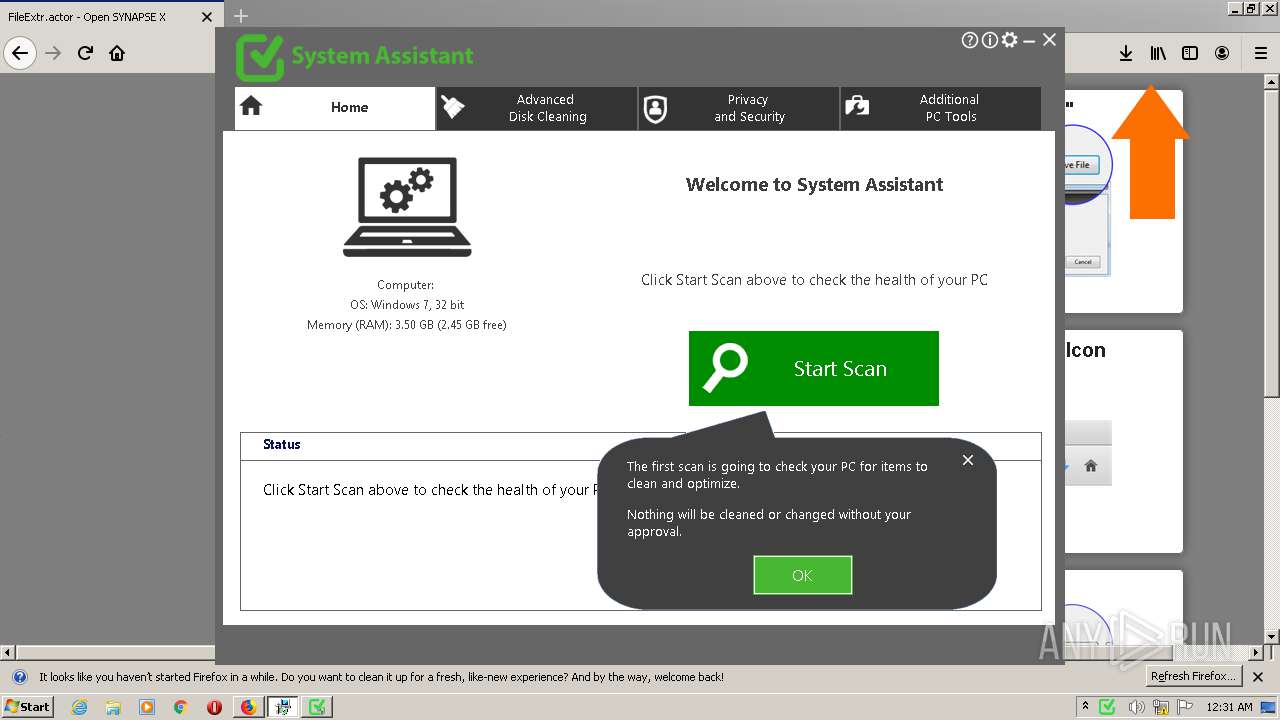This screenshot has height=720, width=1280.
Task: Minimize the System Assistant window
Action: click(x=1029, y=40)
